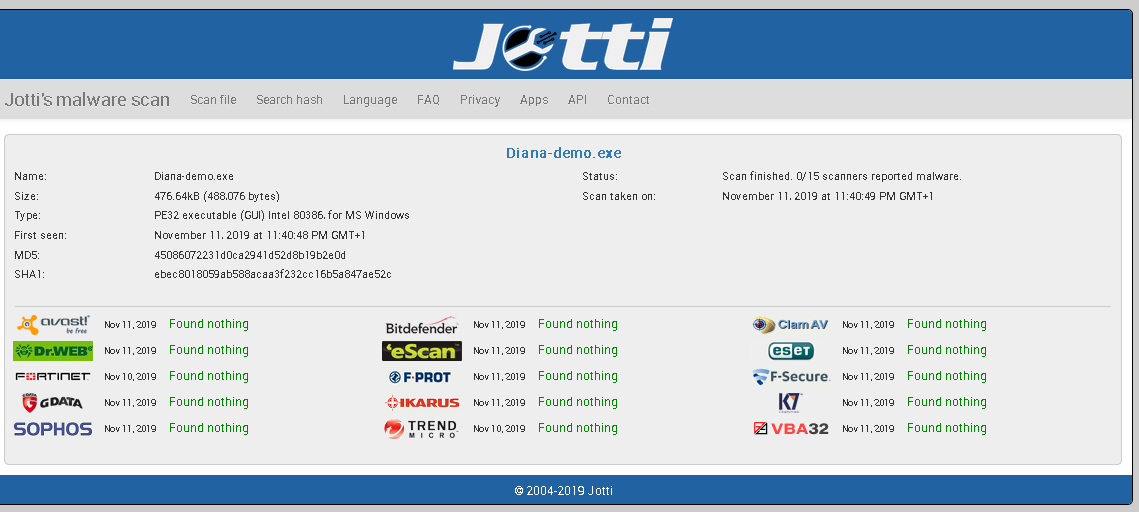Image resolution: width=1139 pixels, height=512 pixels.
Task: Click ClamAV's Found nothing result
Action: (947, 324)
